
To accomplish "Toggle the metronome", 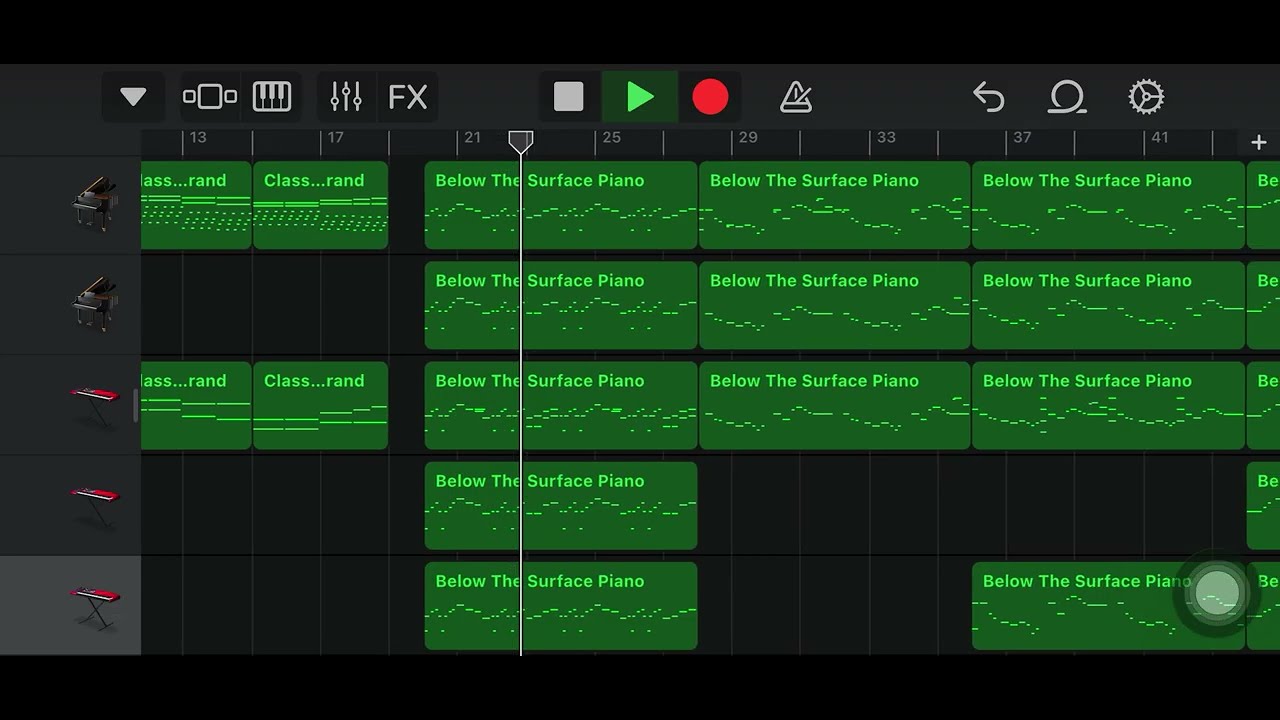I will (796, 97).
